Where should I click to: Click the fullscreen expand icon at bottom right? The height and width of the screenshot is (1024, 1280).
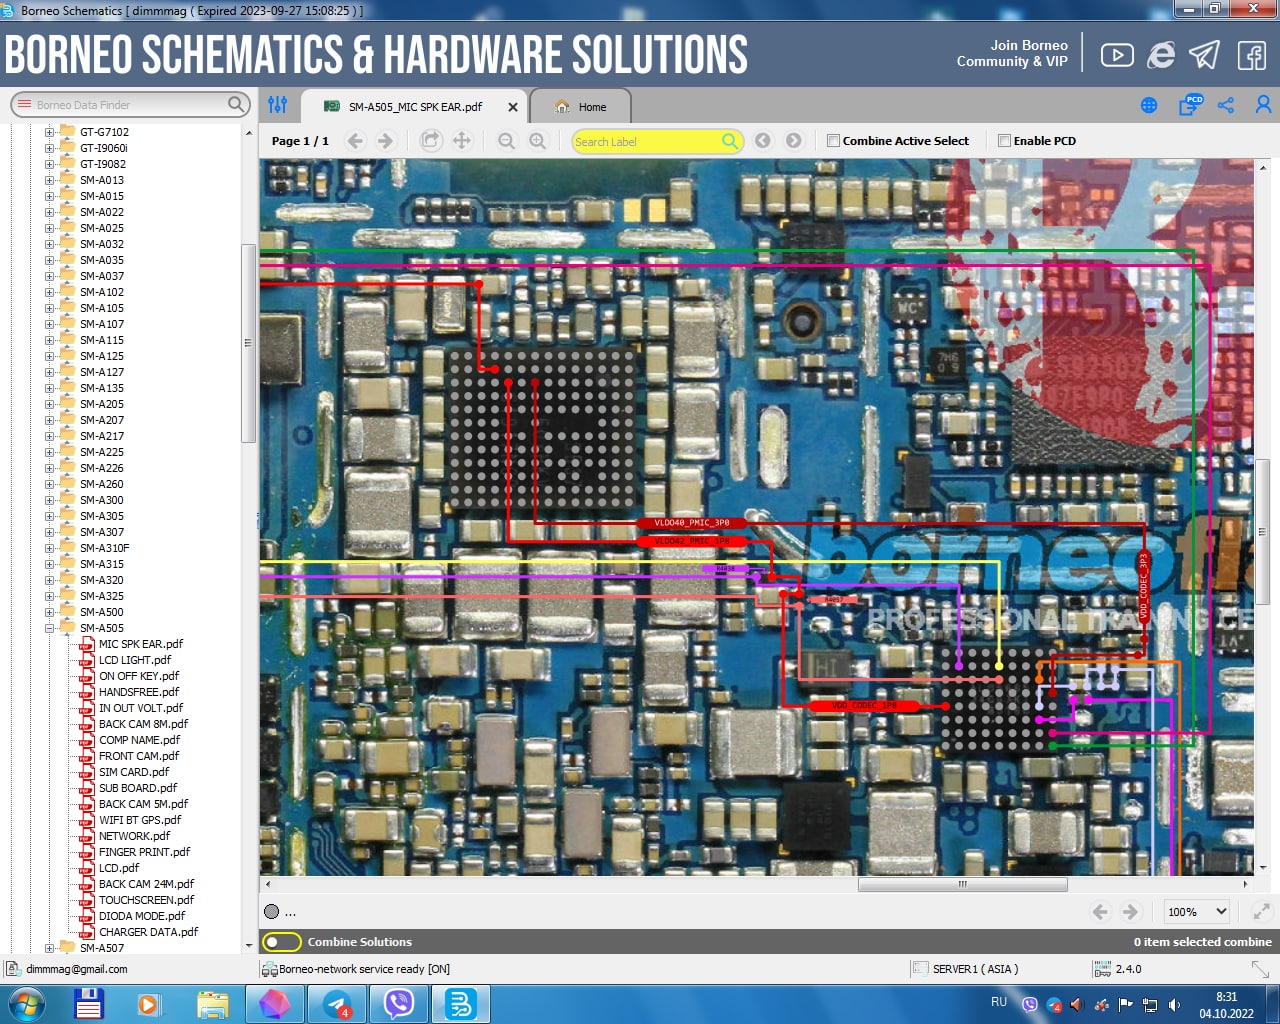[1262, 912]
